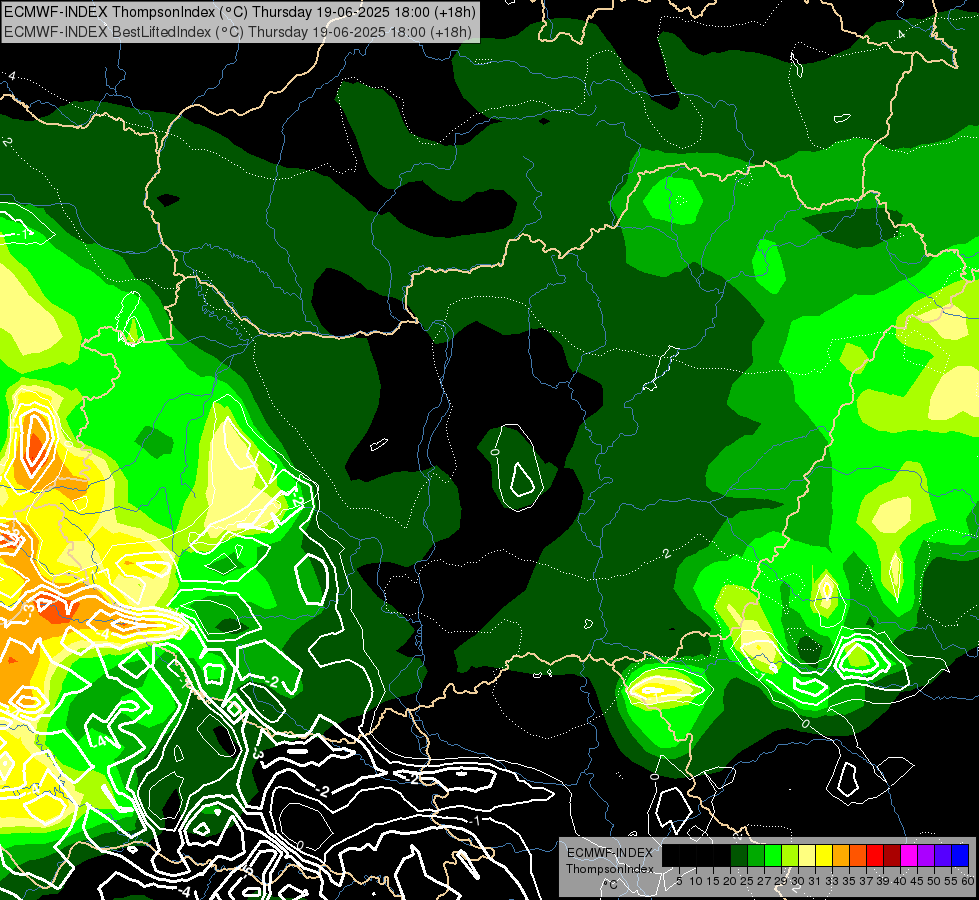Click the blue 55-60 legend swatch
The width and height of the screenshot is (979, 900).
pyautogui.click(x=960, y=855)
